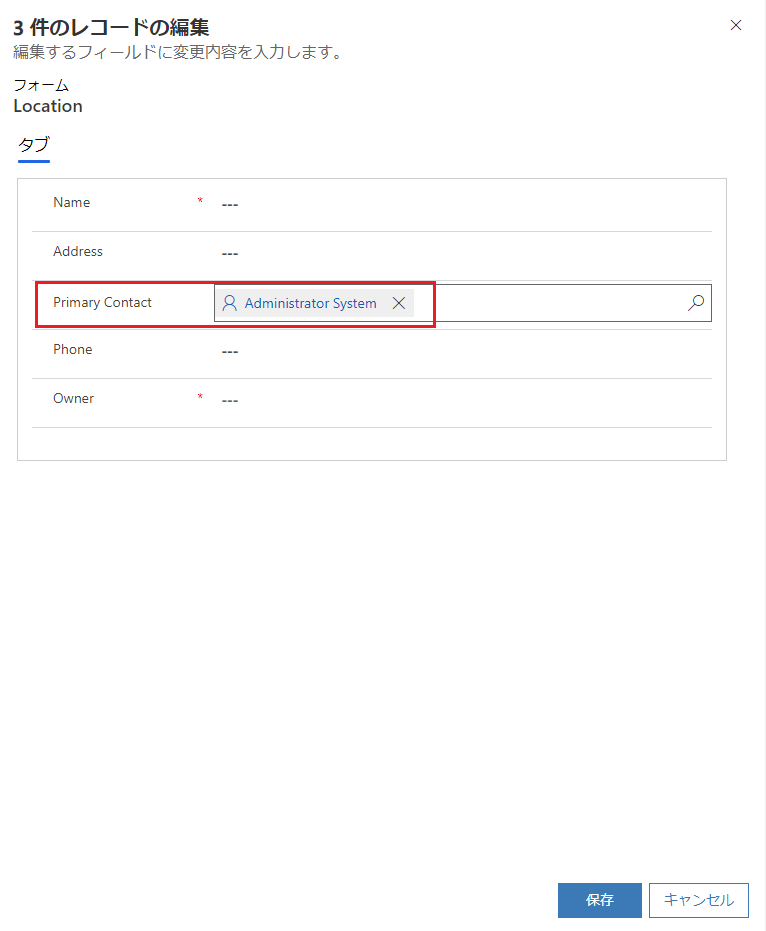This screenshot has width=766, height=931.
Task: Cancel the edits with キャンセル
Action: [699, 900]
